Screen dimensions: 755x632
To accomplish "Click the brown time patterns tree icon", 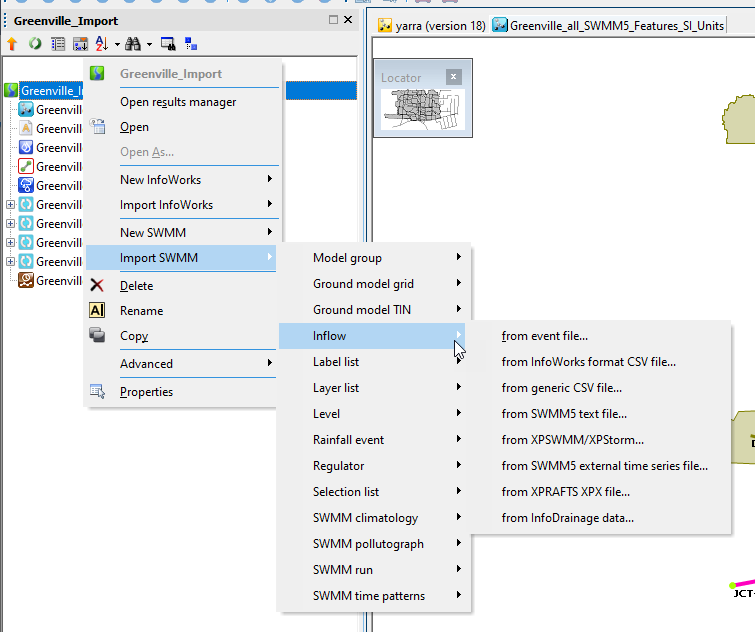I will tap(26, 280).
